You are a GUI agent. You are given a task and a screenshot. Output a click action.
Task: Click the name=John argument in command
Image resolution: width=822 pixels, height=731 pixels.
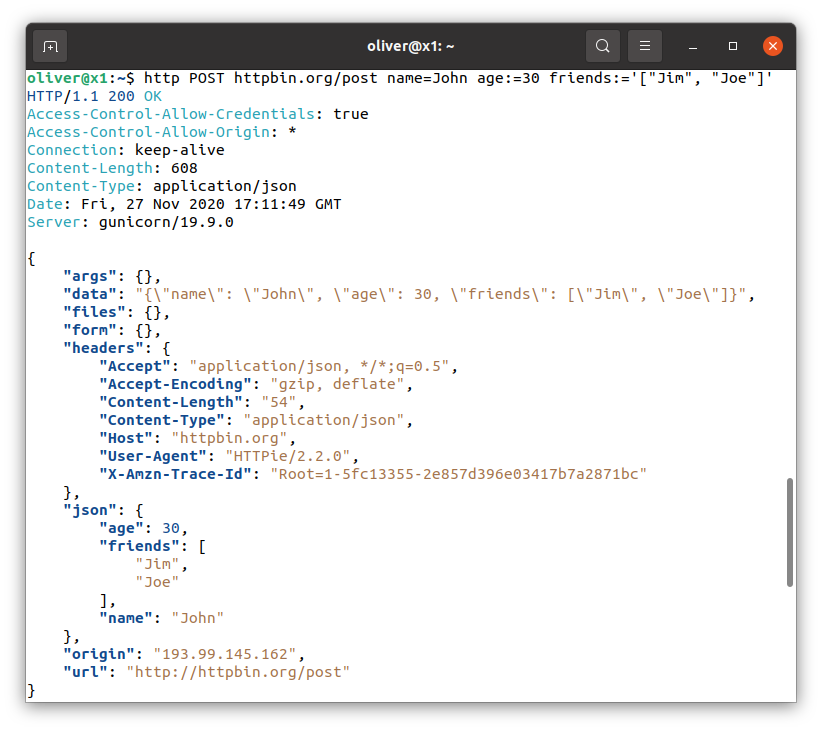click(x=427, y=78)
